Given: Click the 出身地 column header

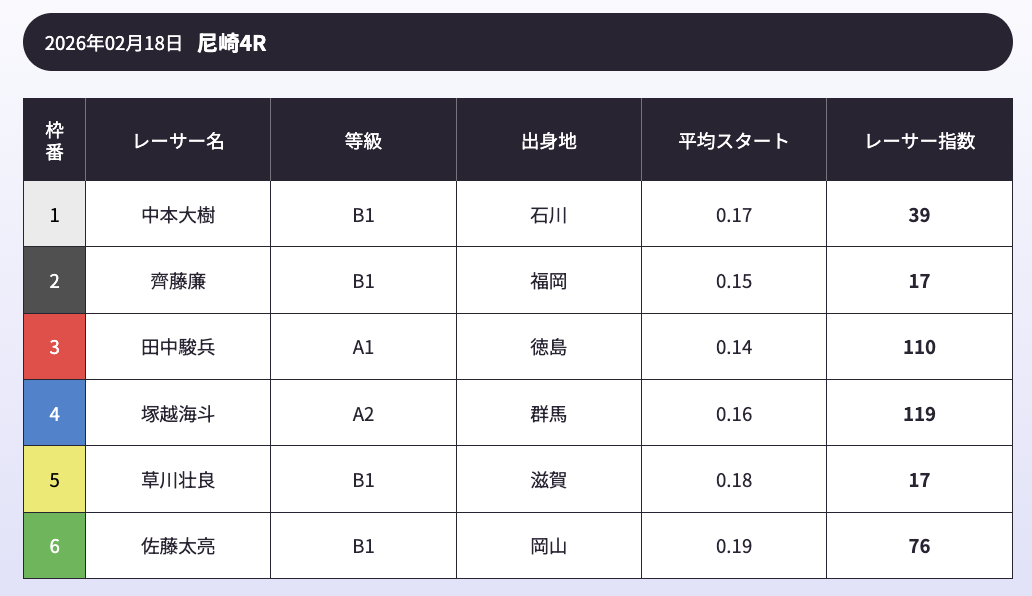Looking at the screenshot, I should point(549,141).
